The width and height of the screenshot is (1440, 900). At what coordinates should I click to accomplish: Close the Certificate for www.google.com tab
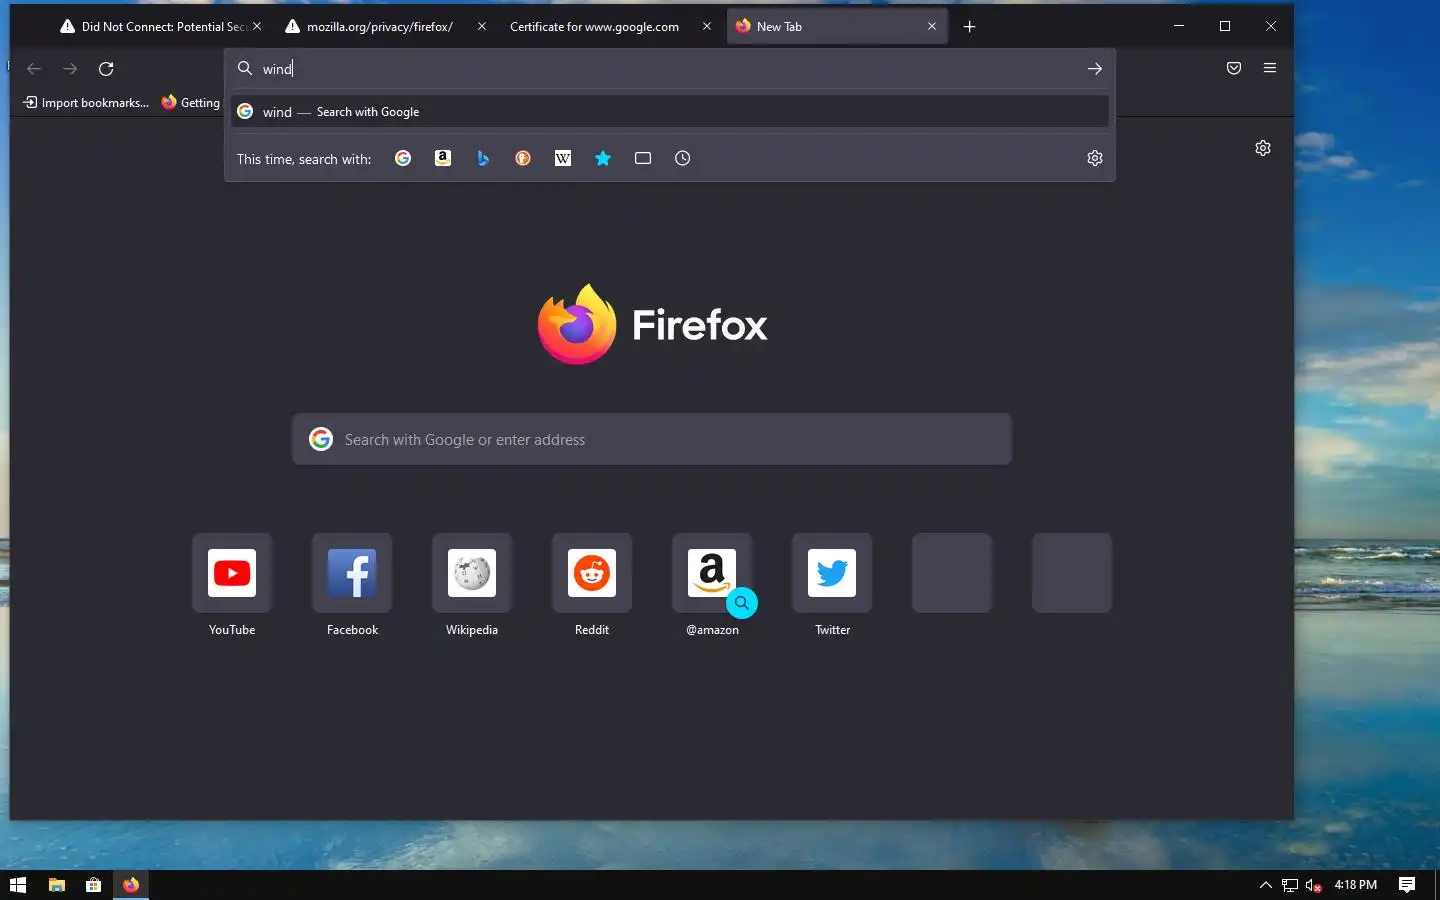[707, 27]
